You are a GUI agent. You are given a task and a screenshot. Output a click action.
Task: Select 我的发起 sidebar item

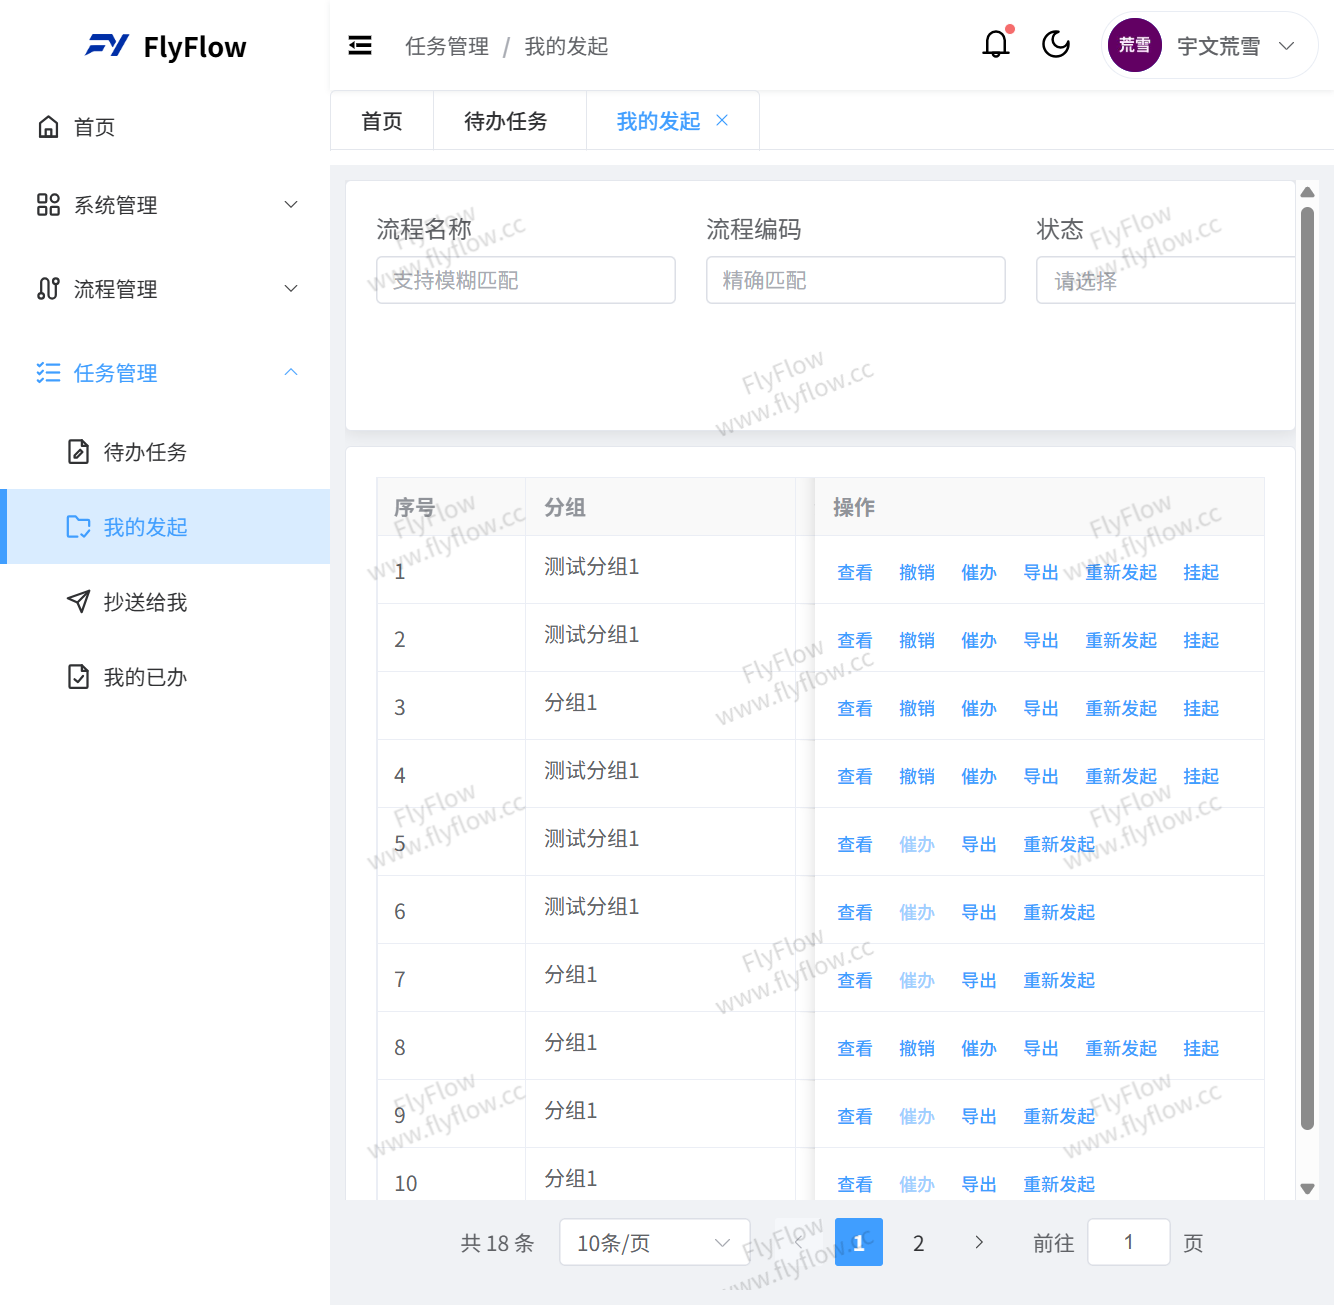pyautogui.click(x=165, y=527)
